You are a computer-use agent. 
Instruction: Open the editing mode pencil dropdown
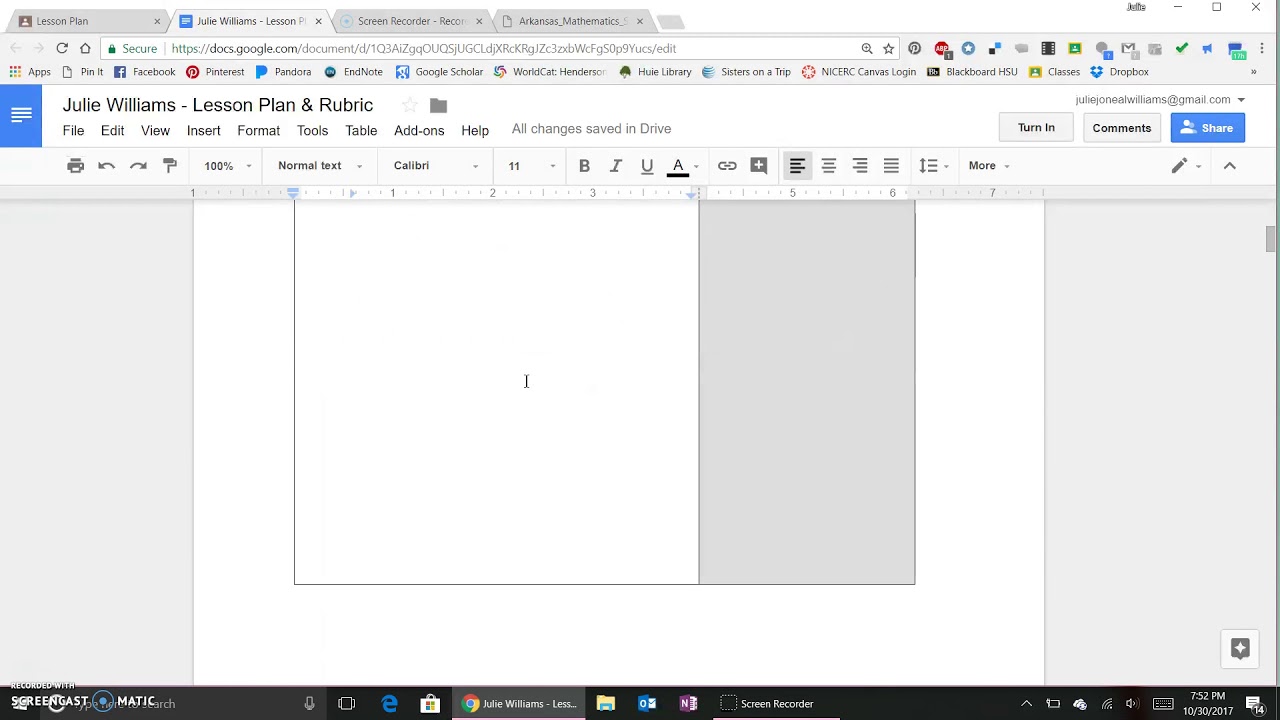[1185, 166]
